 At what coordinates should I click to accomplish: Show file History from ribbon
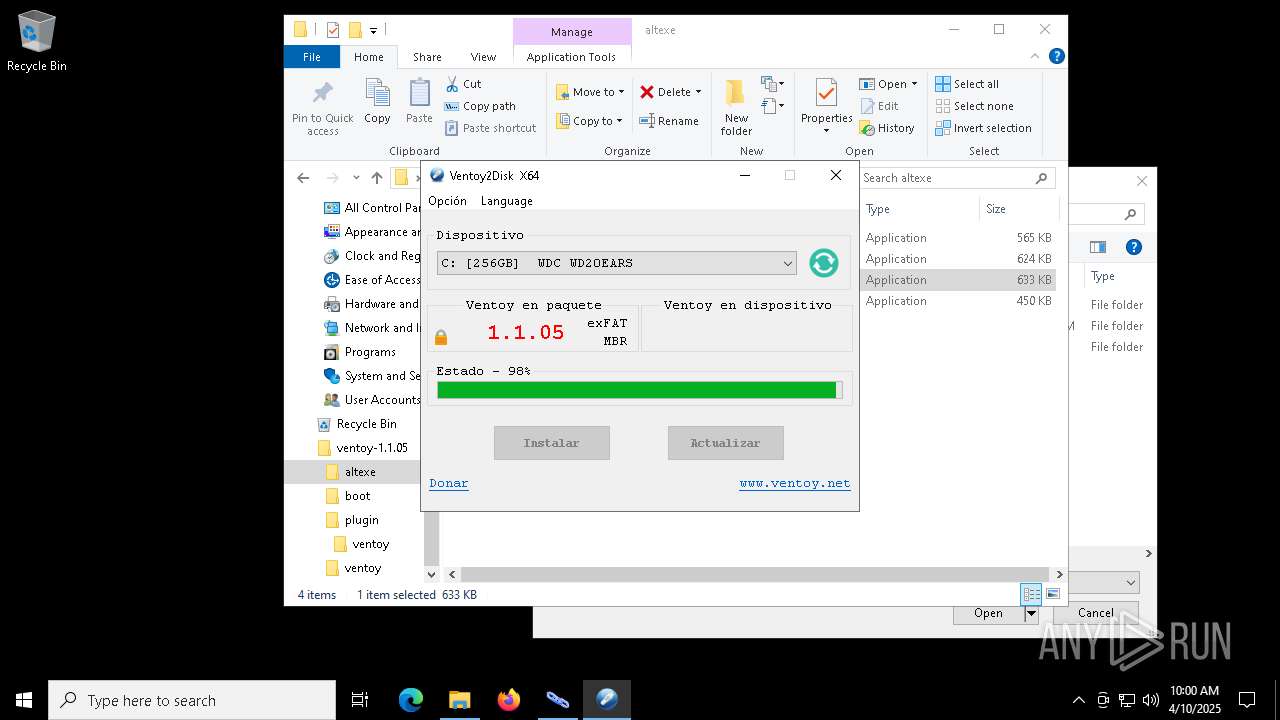point(887,128)
